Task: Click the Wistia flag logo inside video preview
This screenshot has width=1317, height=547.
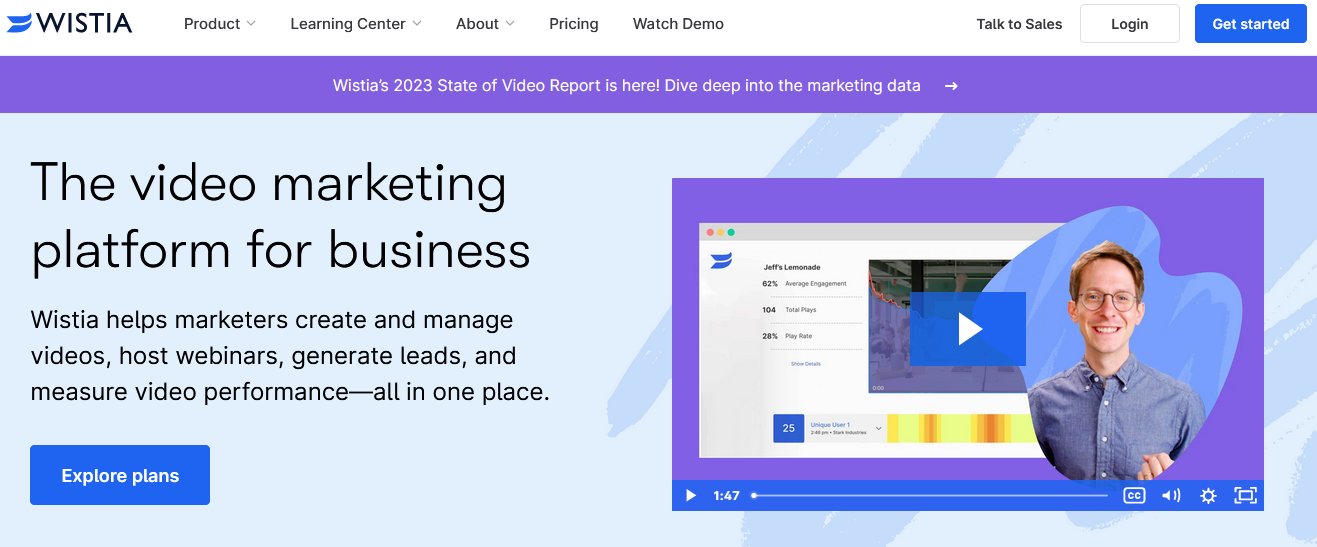Action: click(x=721, y=260)
